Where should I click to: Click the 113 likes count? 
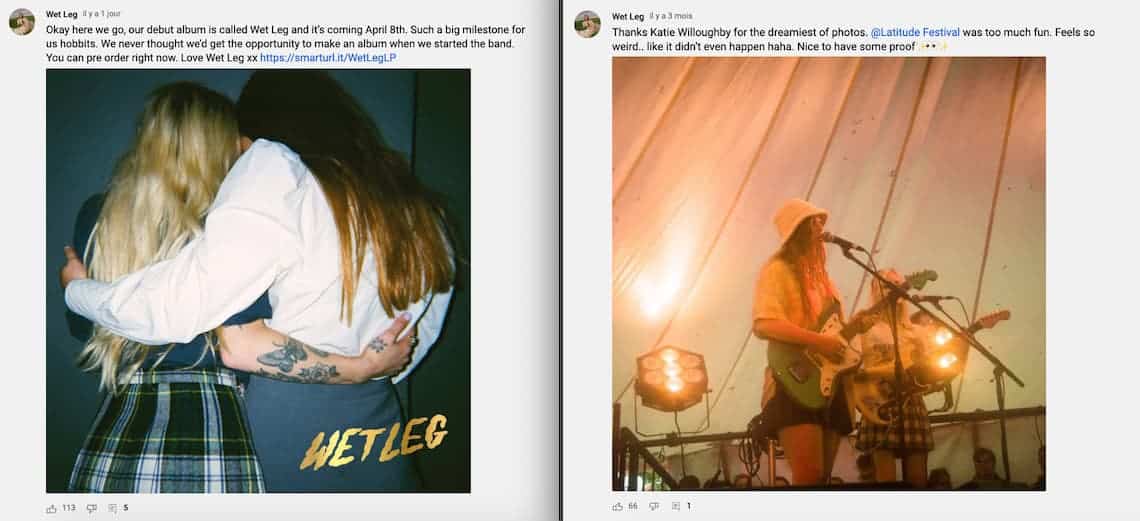(x=68, y=508)
